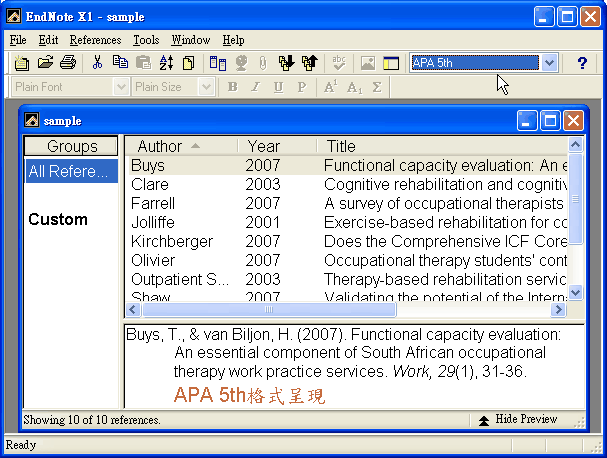This screenshot has width=607, height=458.
Task: Open the Edit menu
Action: click(48, 40)
